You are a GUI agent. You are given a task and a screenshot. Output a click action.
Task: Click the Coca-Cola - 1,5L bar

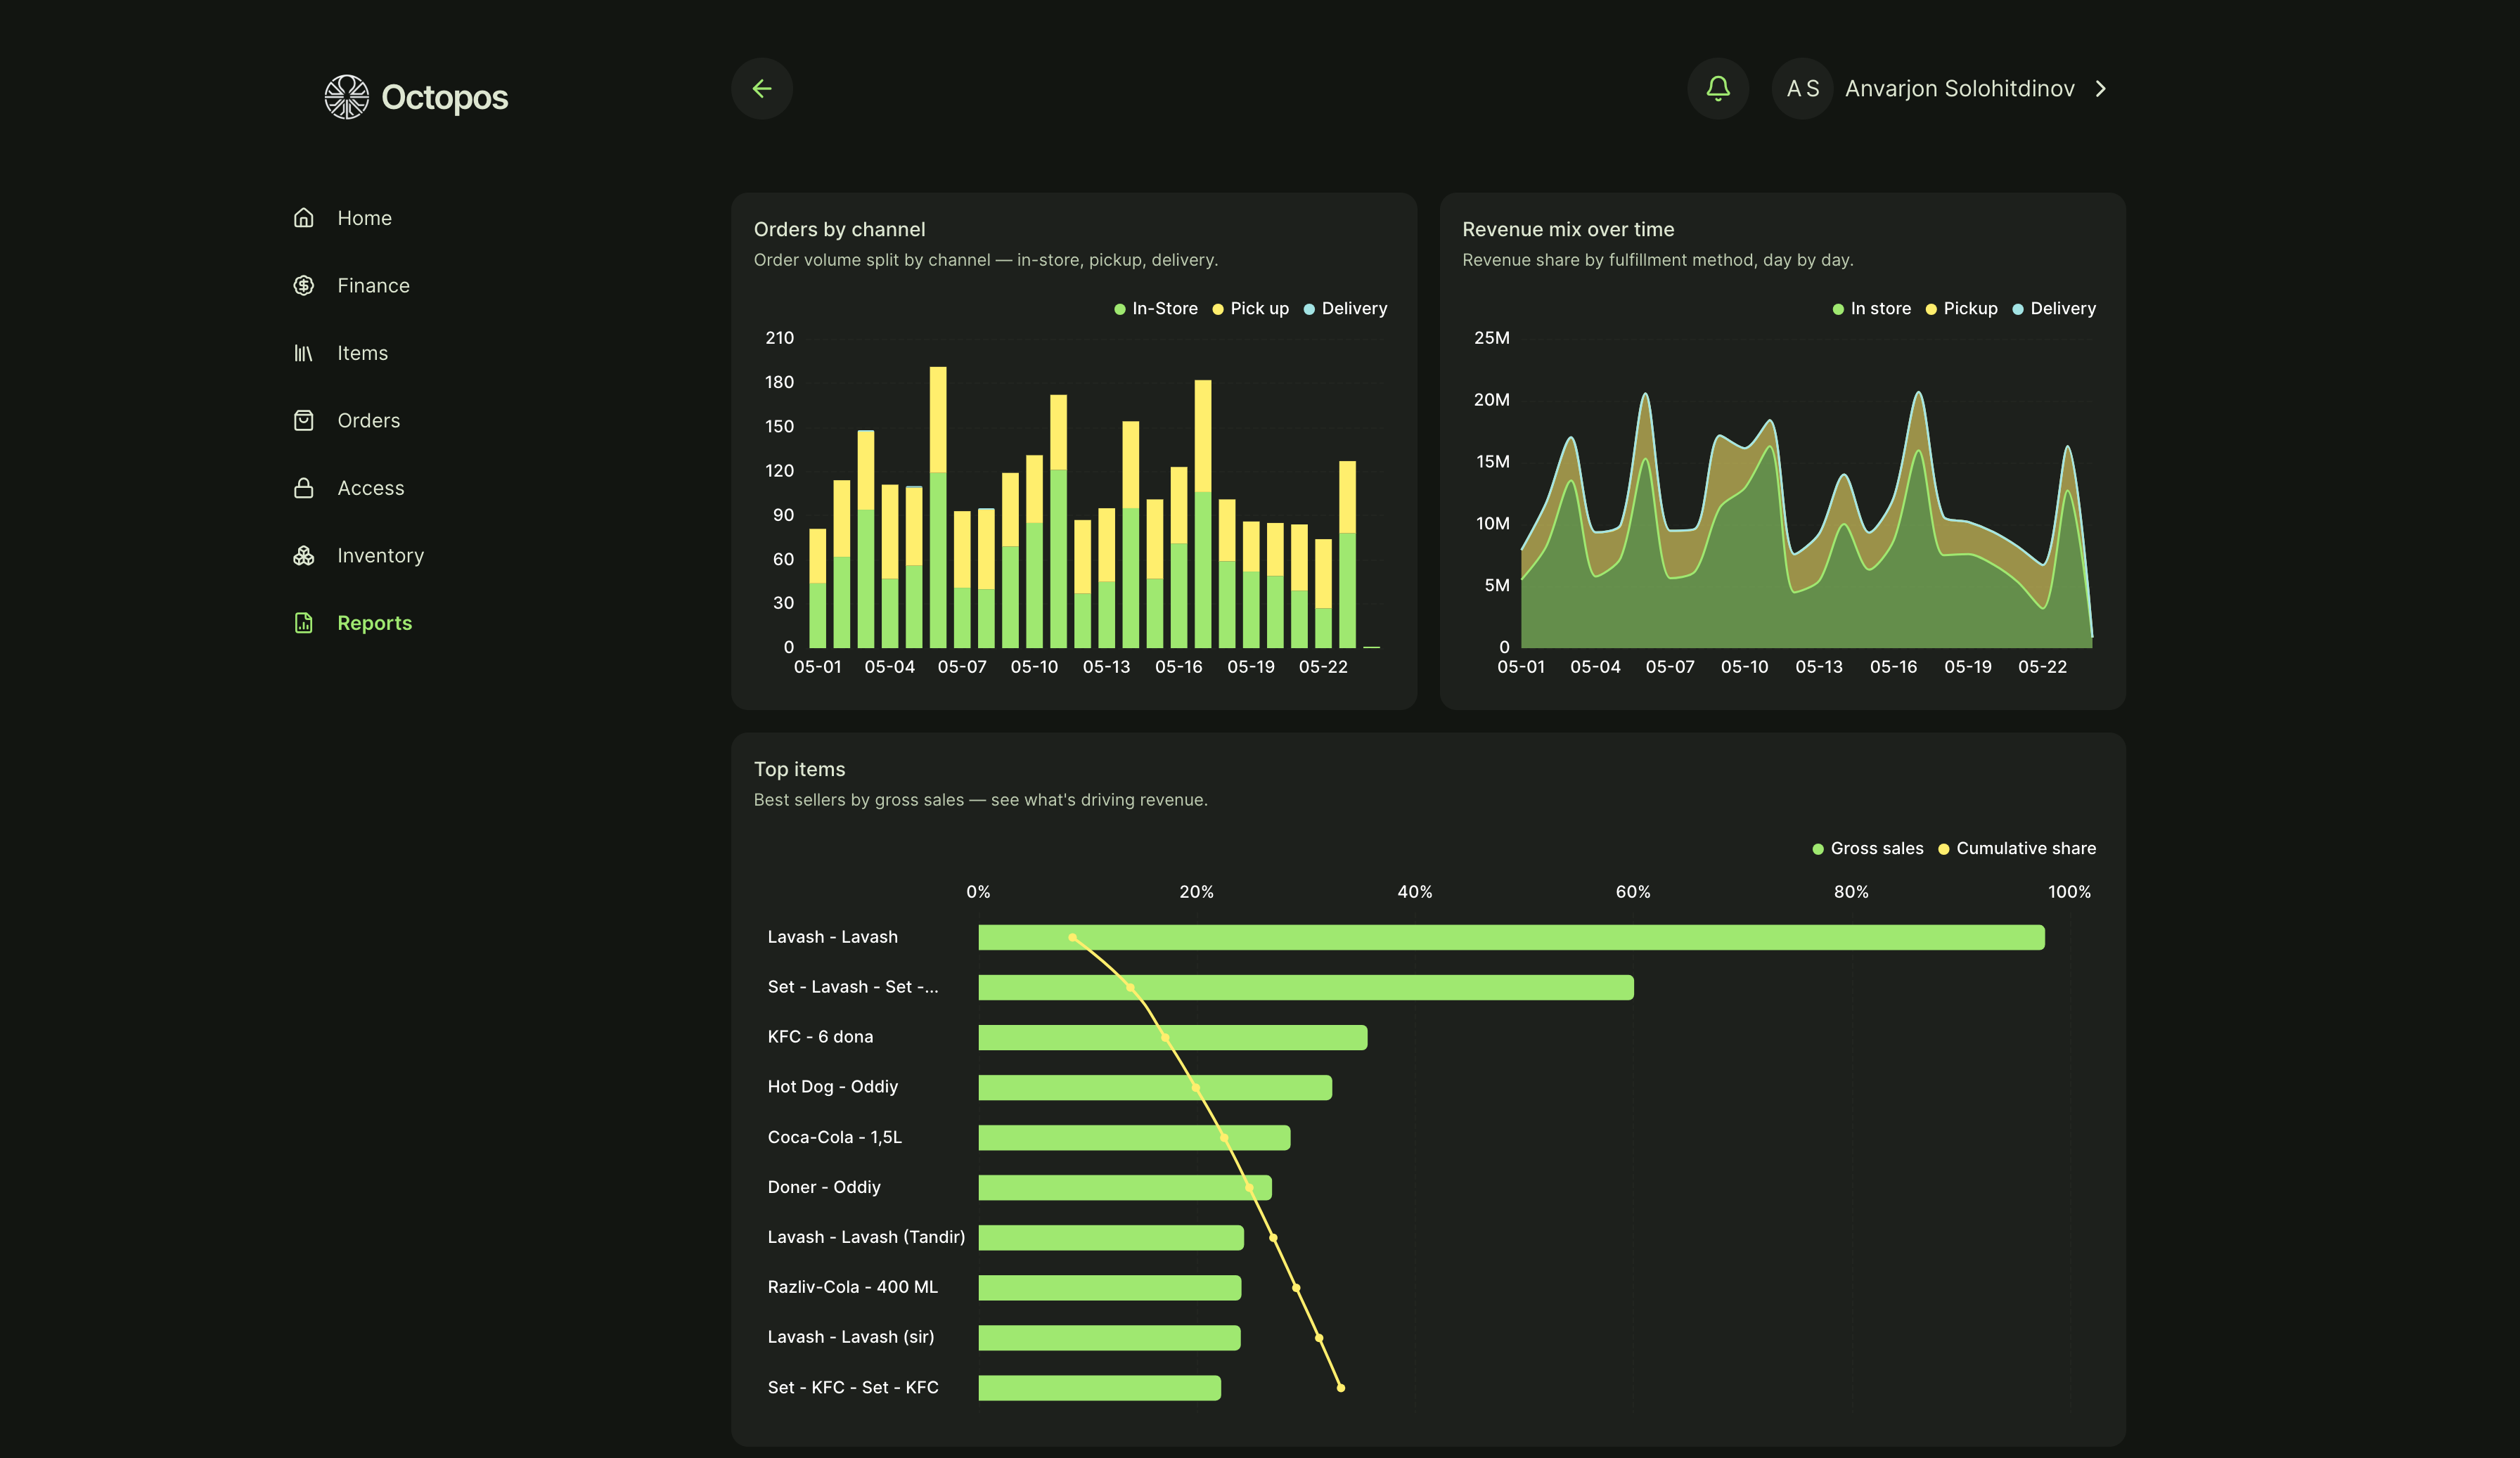tap(1134, 1137)
